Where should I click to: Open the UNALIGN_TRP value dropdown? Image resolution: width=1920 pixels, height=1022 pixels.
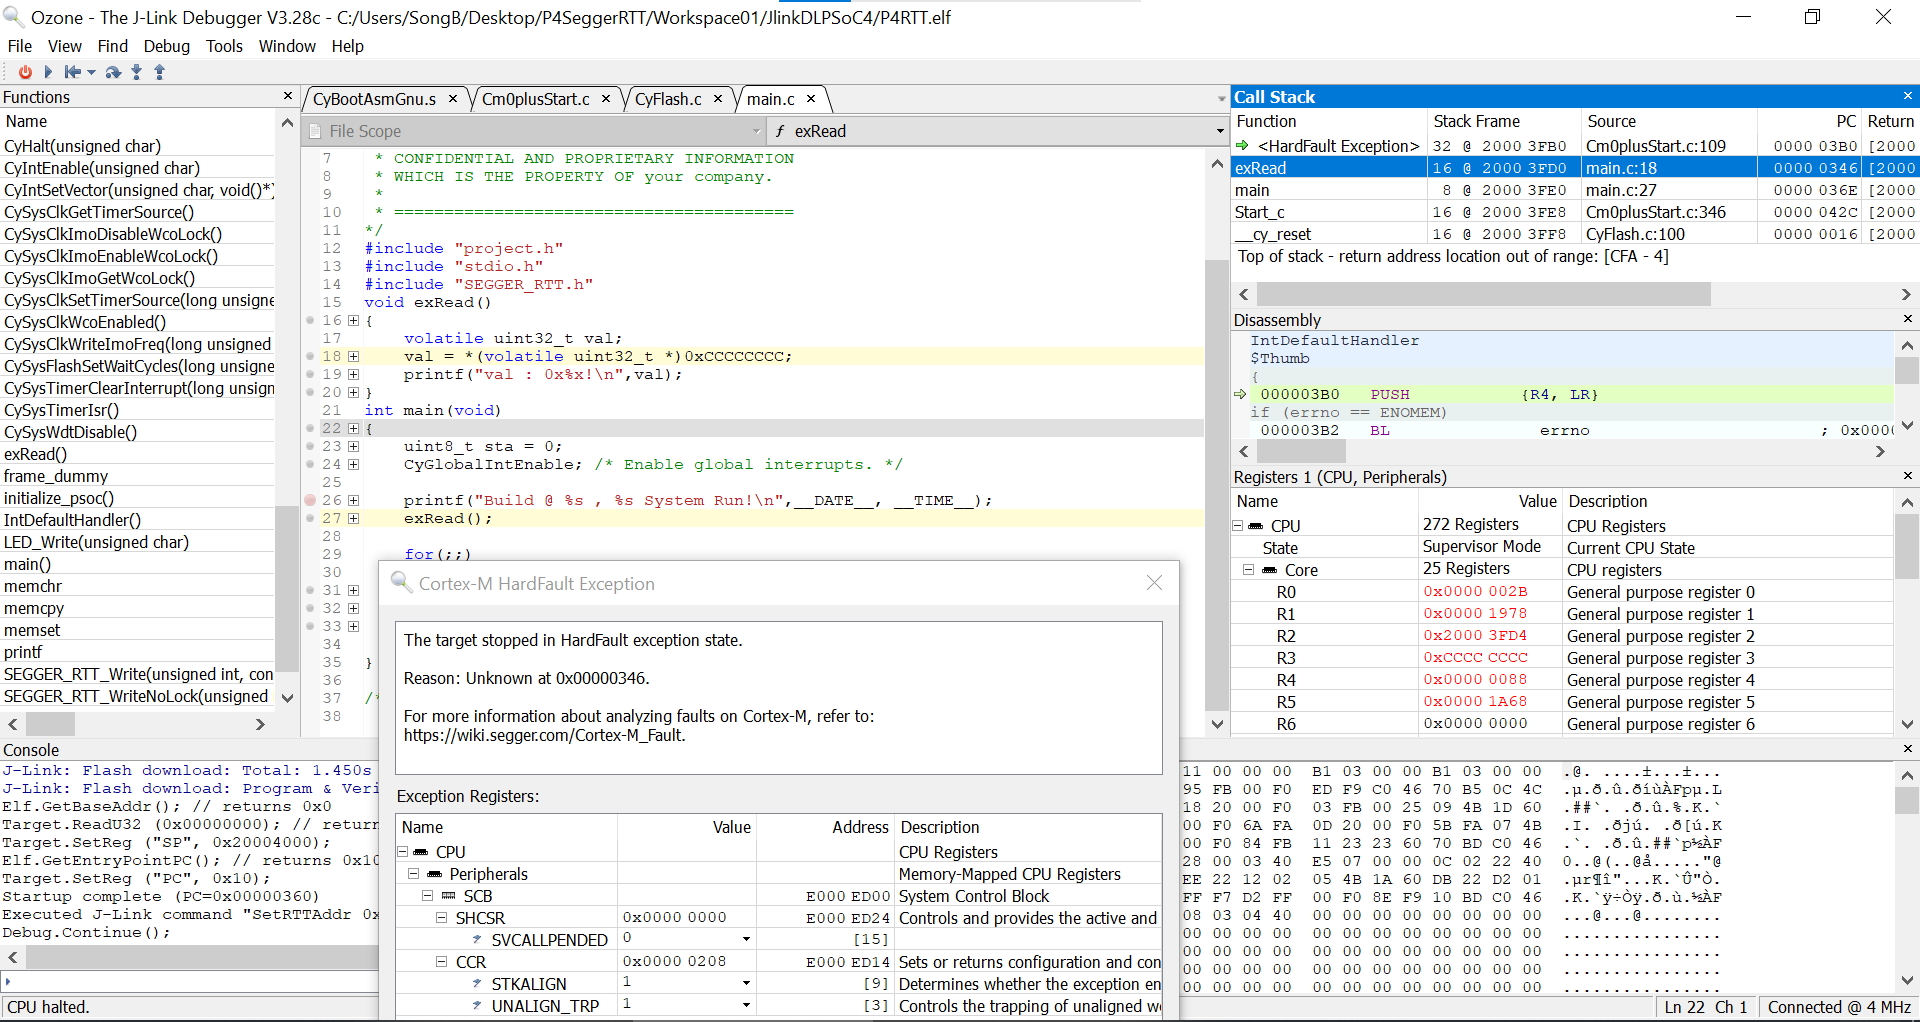[746, 1005]
